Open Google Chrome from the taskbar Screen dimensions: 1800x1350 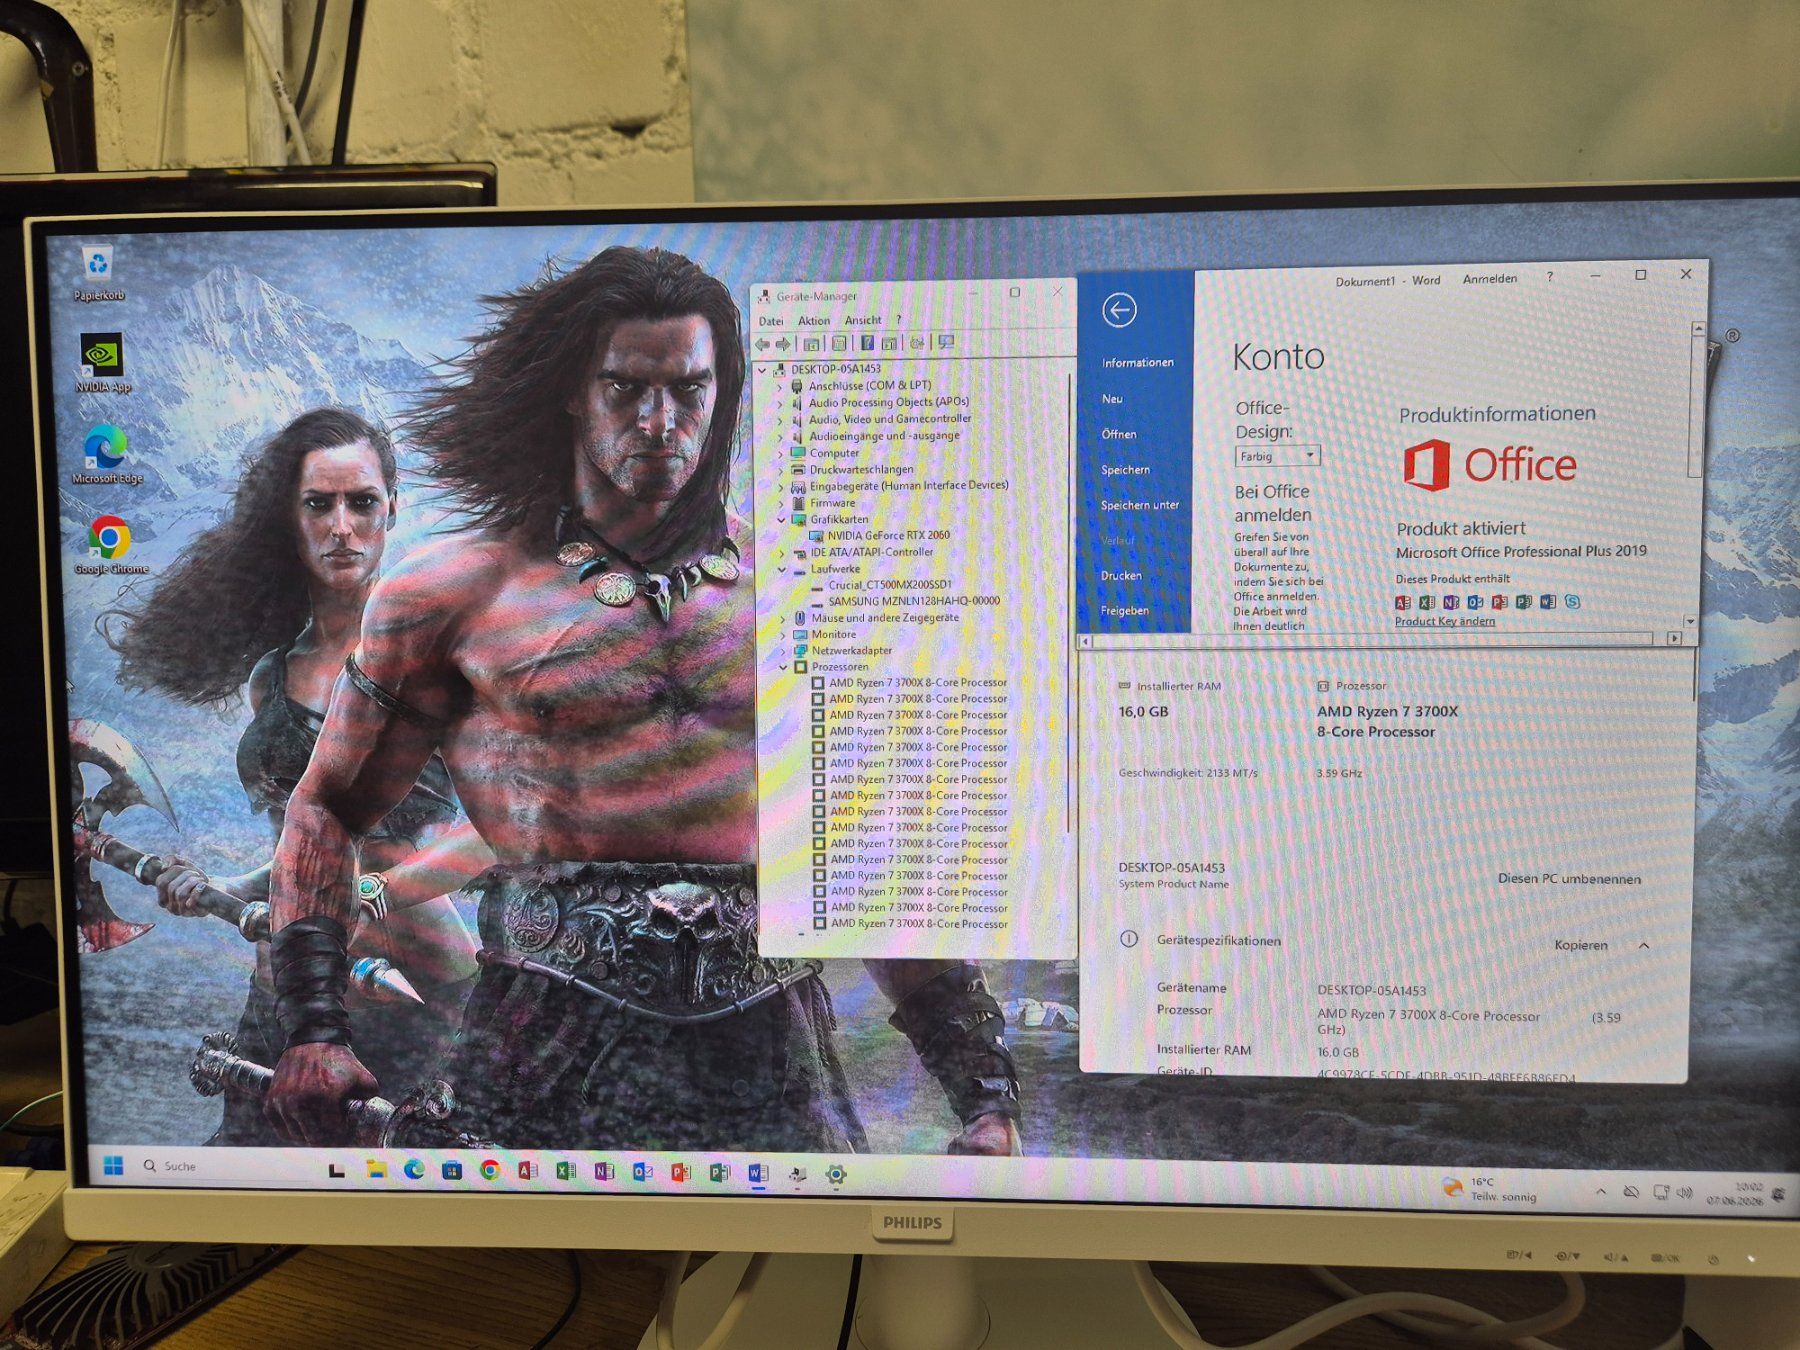click(x=490, y=1170)
